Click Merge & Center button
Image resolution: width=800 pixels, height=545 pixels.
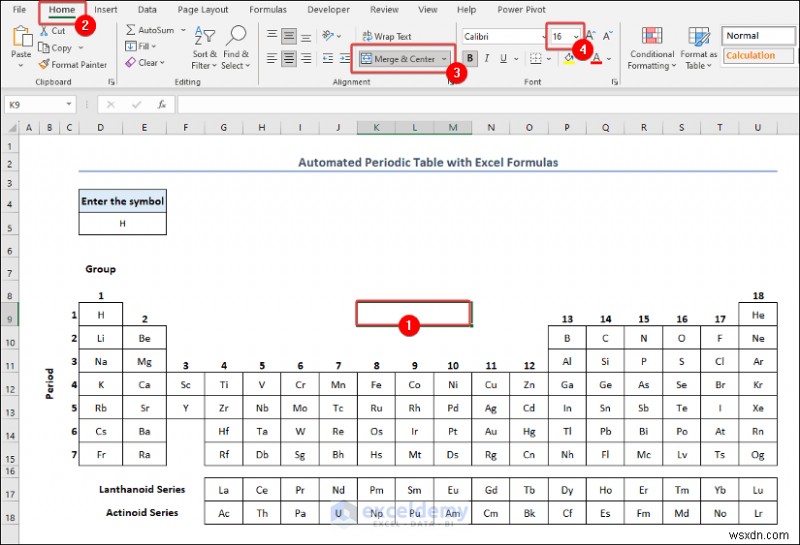pos(398,59)
